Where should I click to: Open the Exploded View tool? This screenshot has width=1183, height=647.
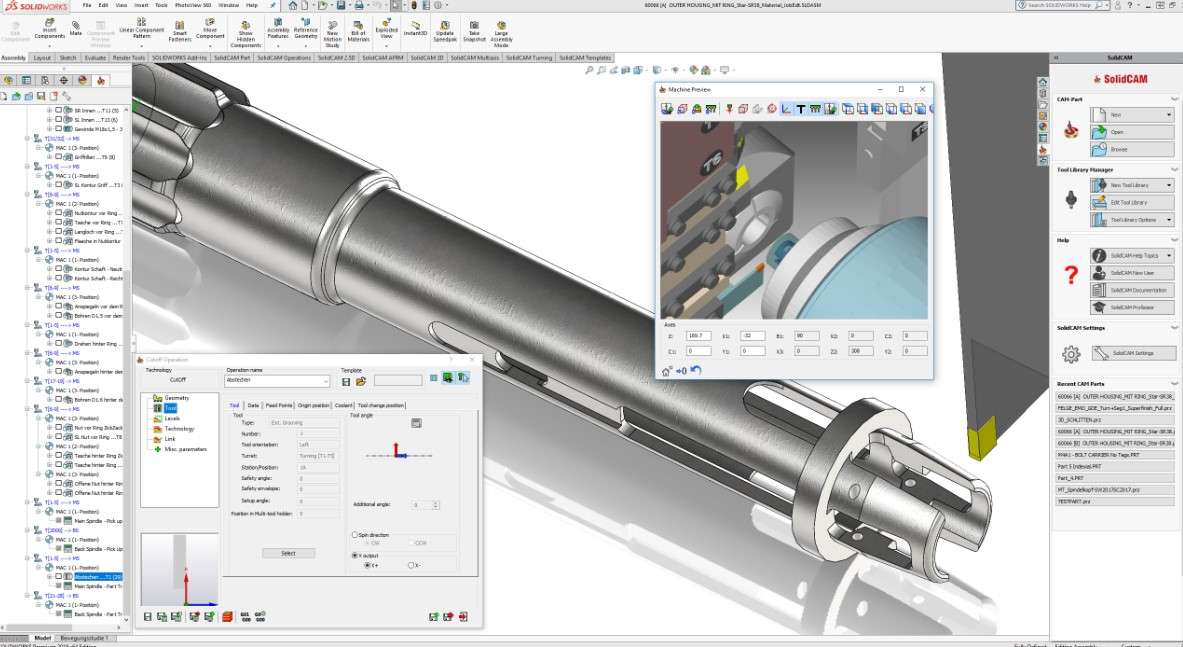(386, 29)
